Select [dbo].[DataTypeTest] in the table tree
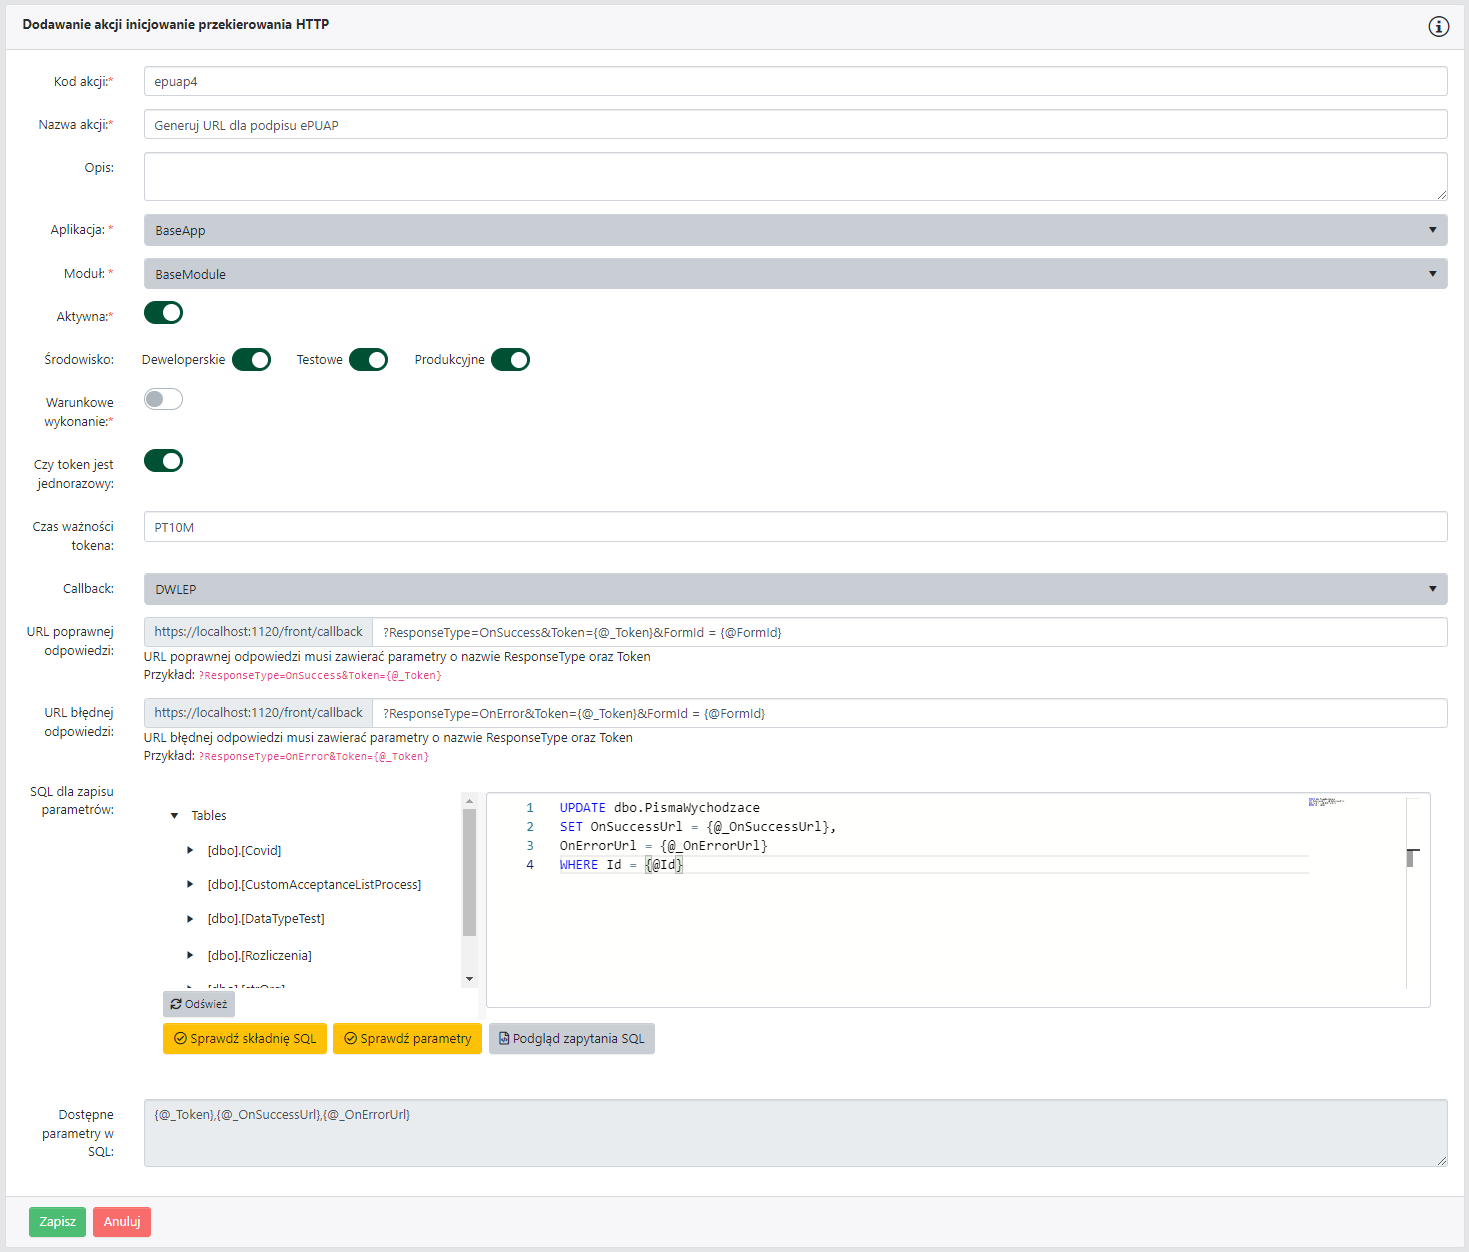1469x1252 pixels. (265, 919)
